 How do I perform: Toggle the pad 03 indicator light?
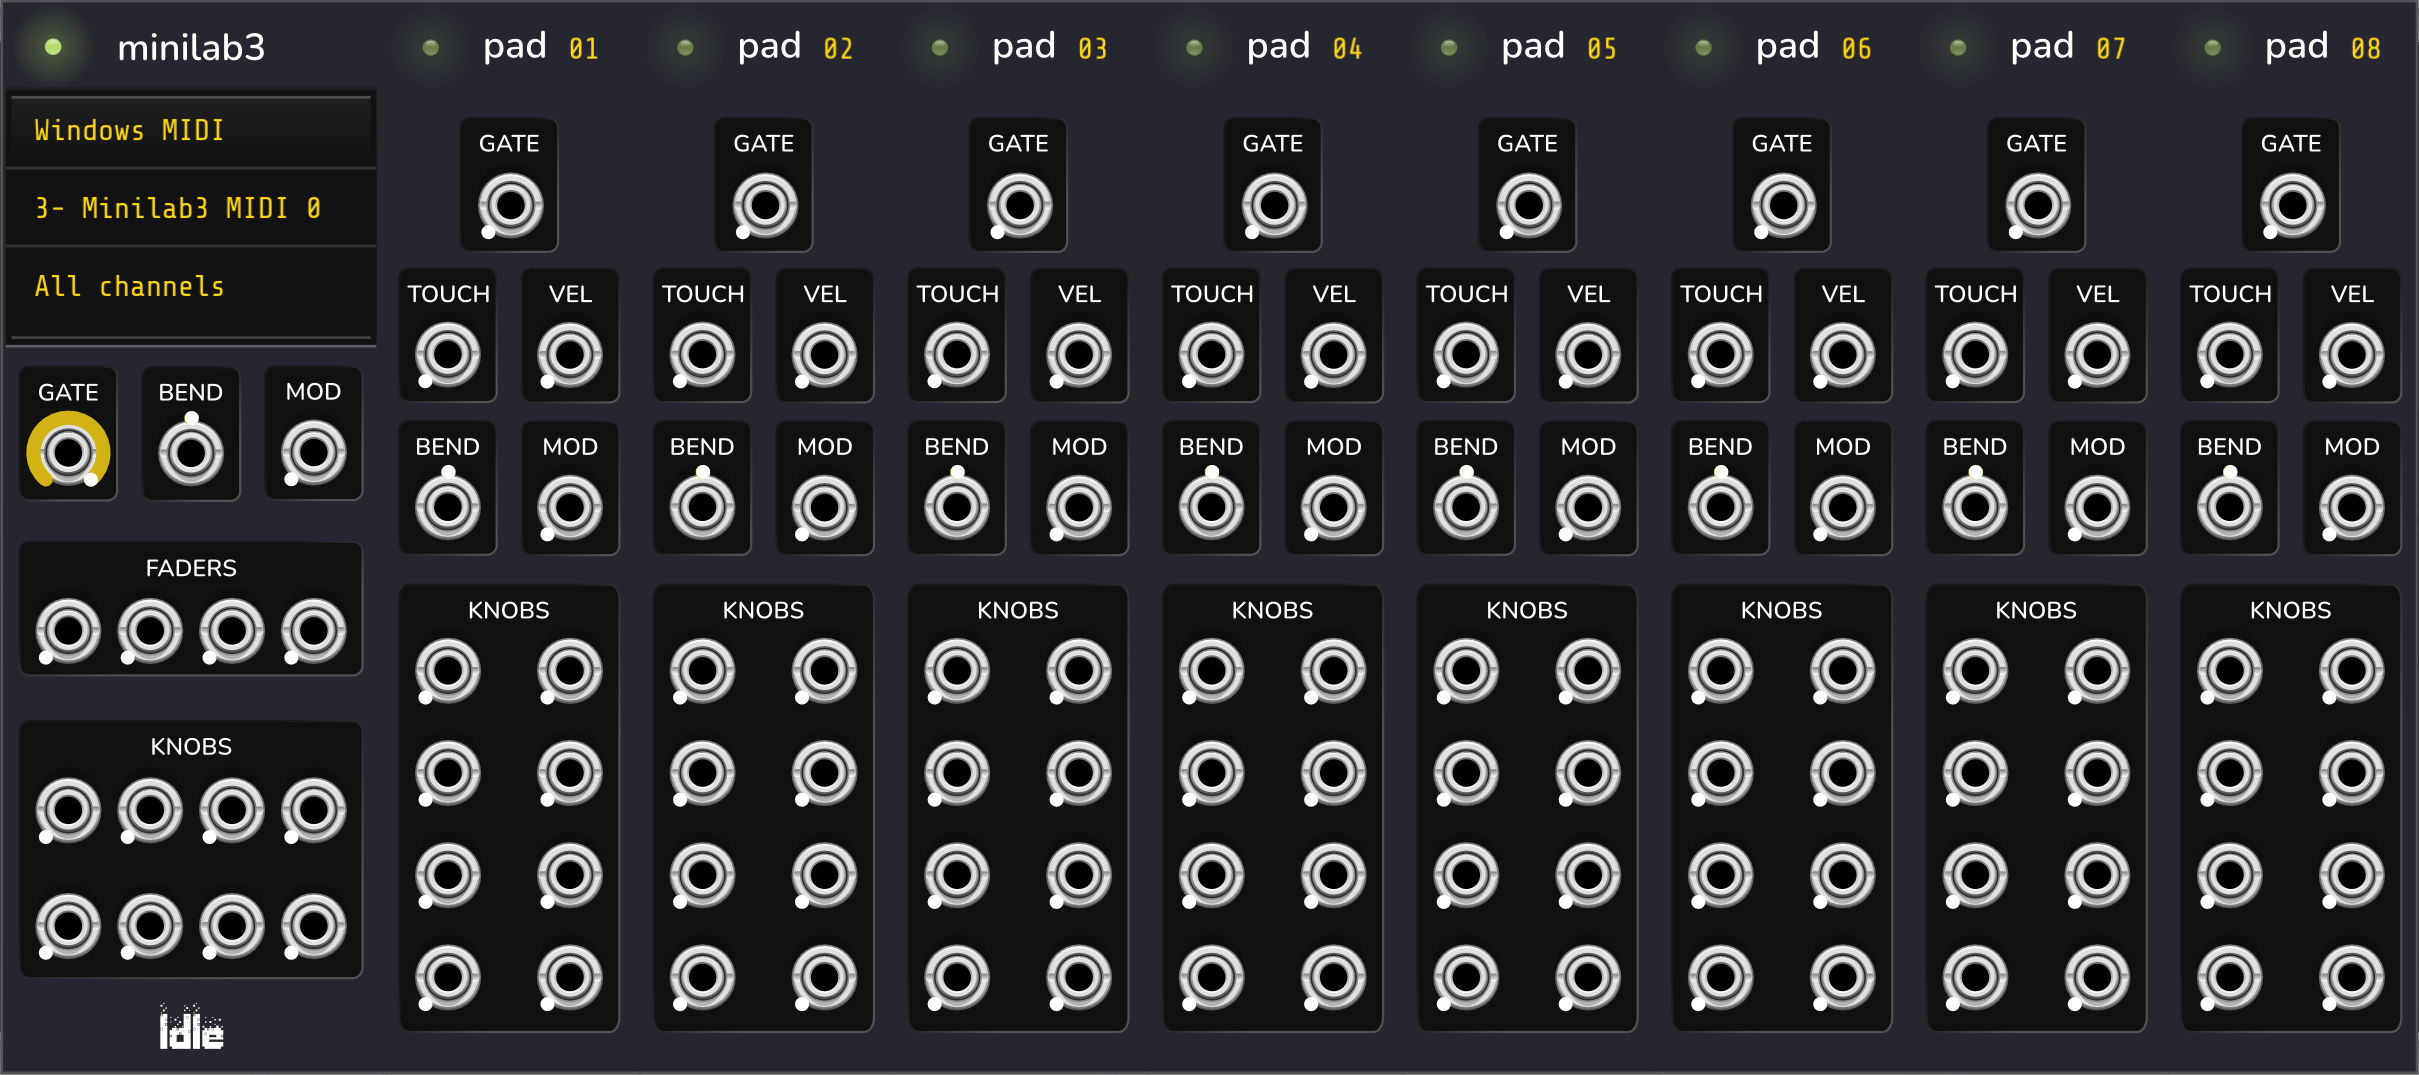coord(940,47)
